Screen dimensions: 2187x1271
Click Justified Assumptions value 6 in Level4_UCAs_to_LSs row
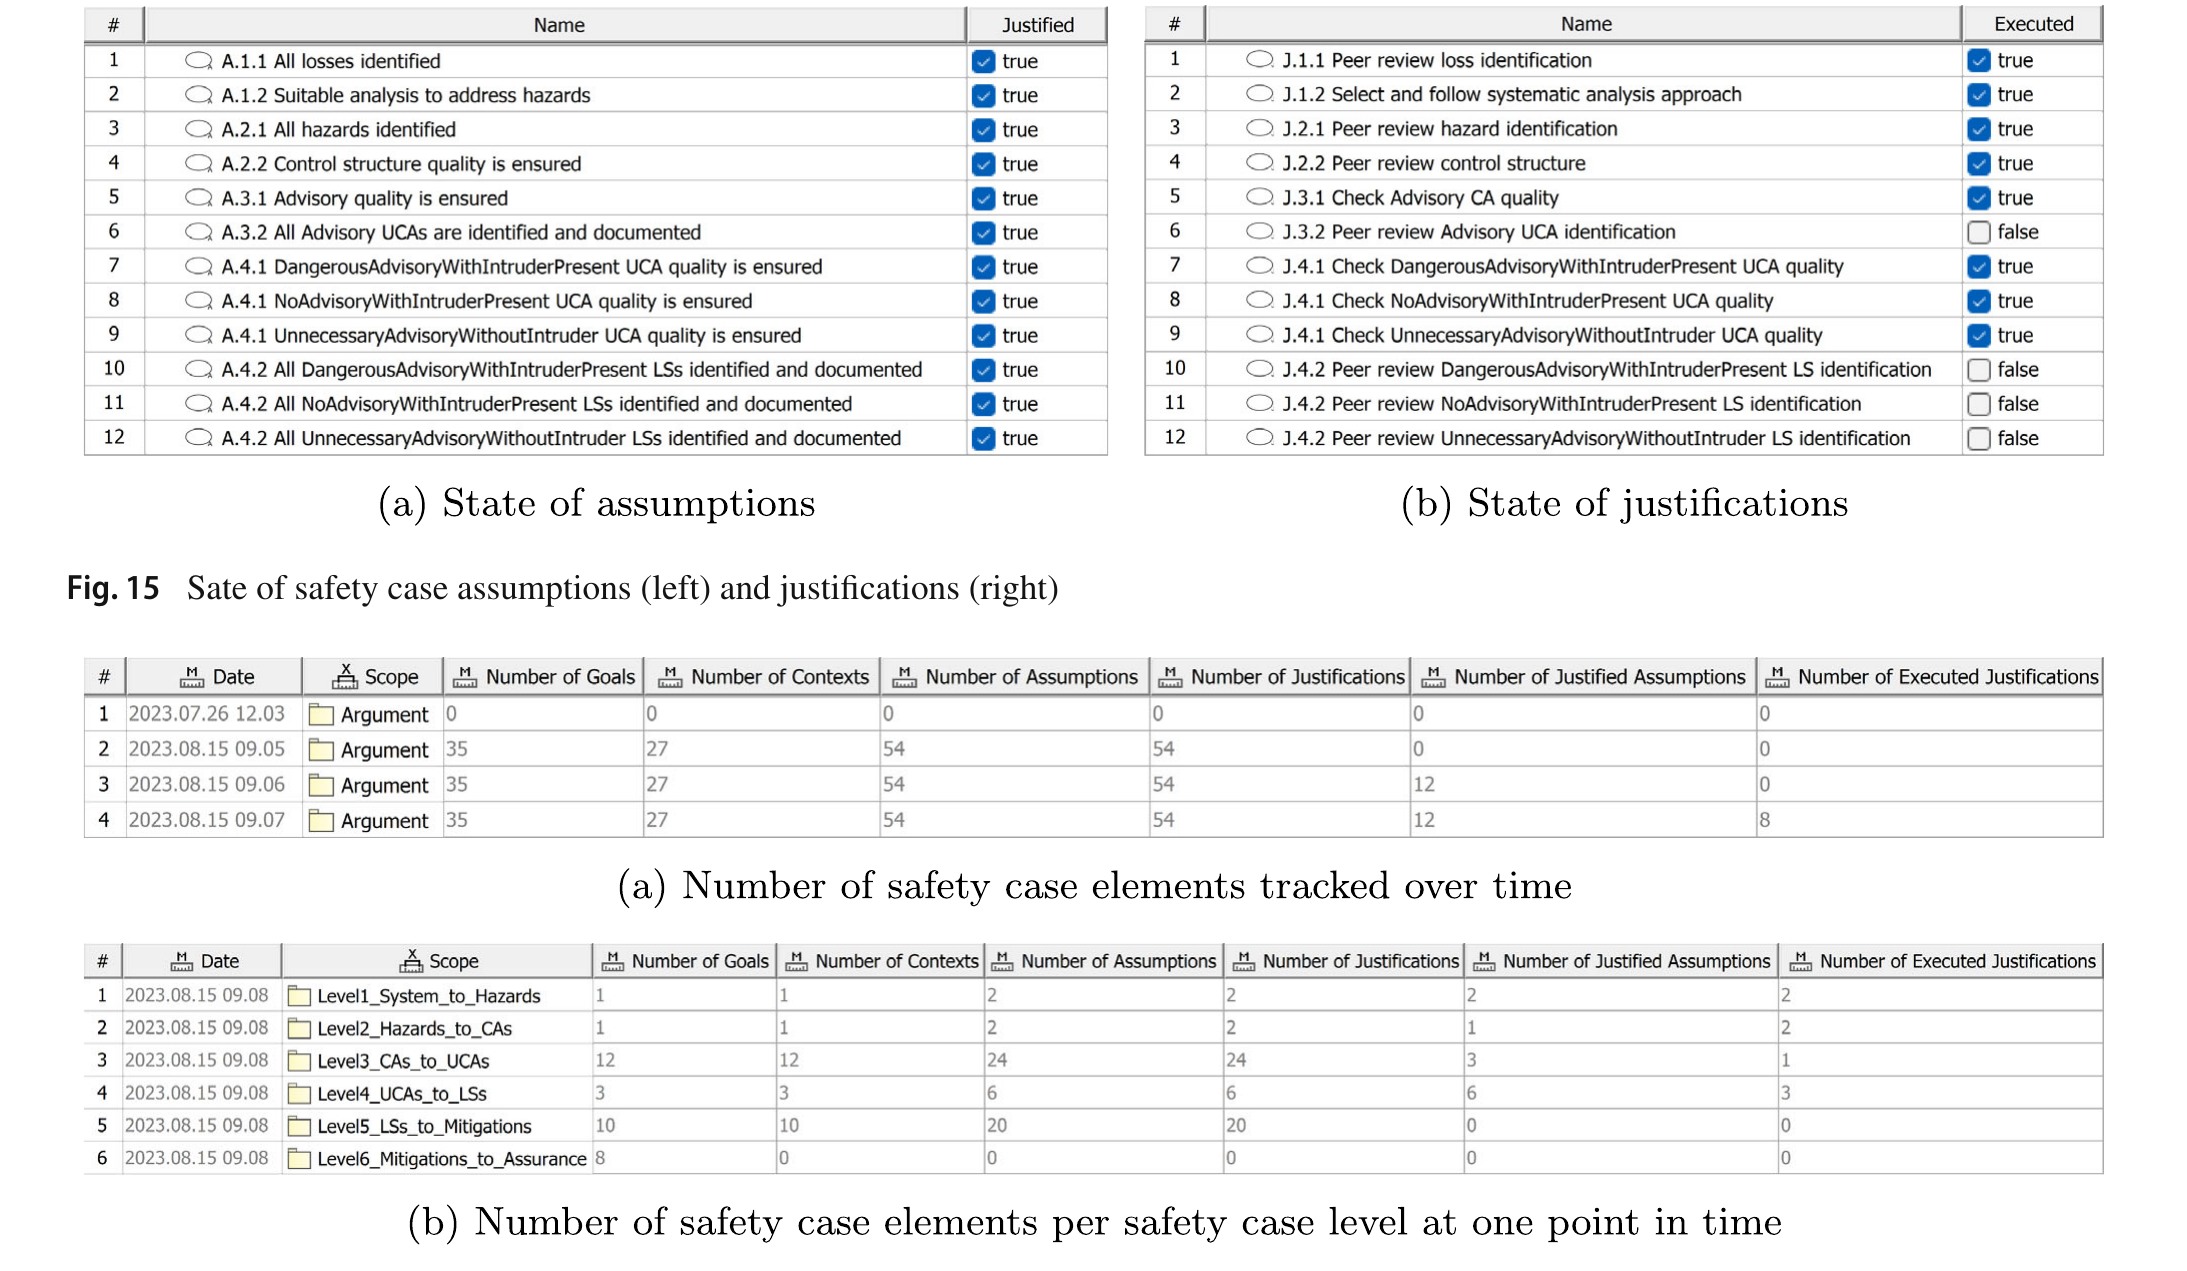[x=1472, y=1093]
